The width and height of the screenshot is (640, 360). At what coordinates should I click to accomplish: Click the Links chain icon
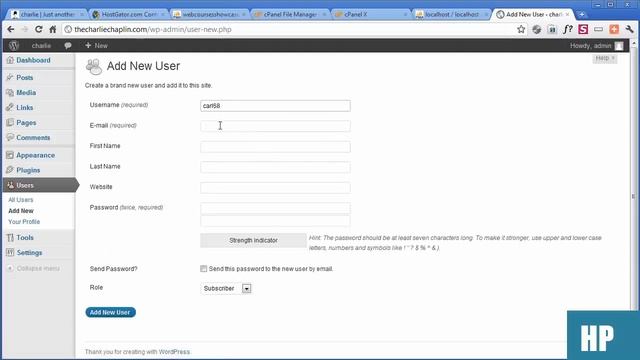point(10,107)
